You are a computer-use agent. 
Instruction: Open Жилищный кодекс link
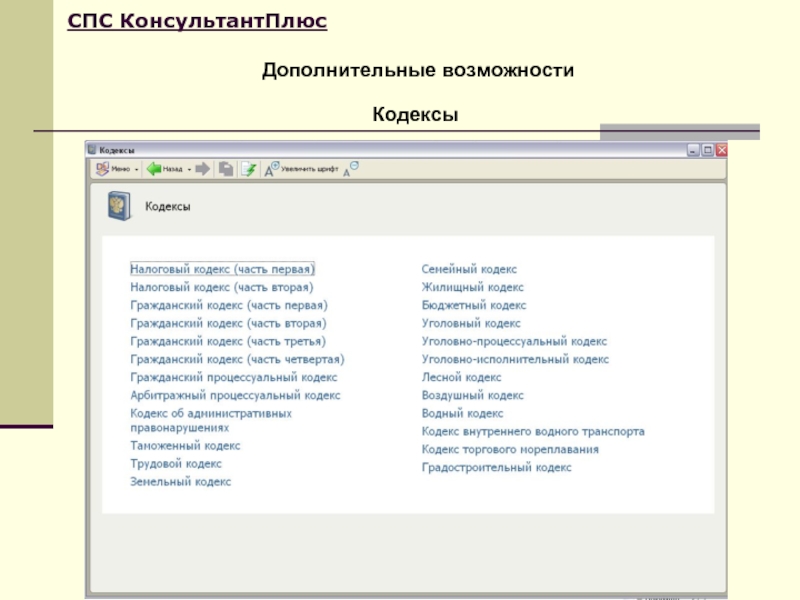[x=472, y=287]
